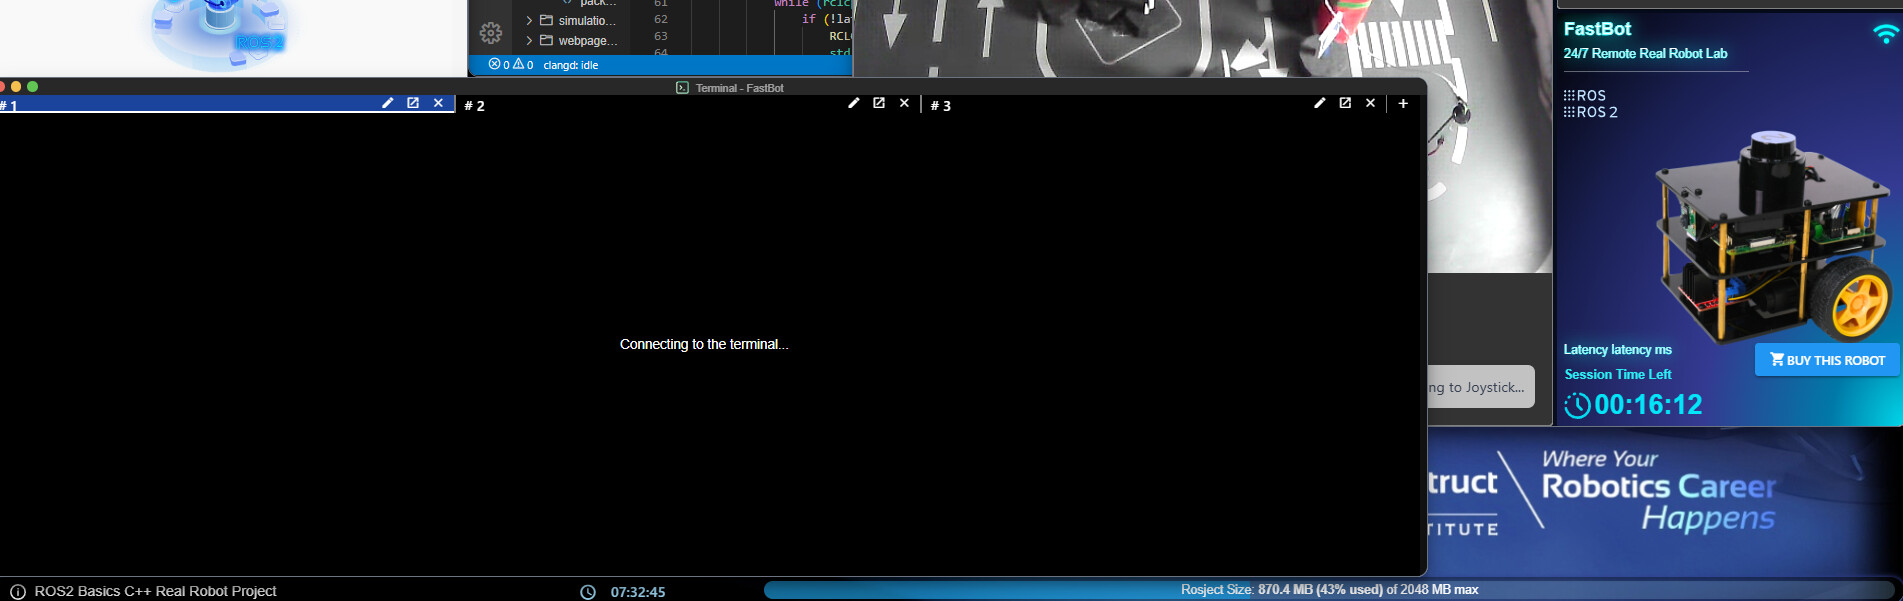1903x601 pixels.
Task: Pop out terminal #3 to separate window
Action: tap(1345, 103)
